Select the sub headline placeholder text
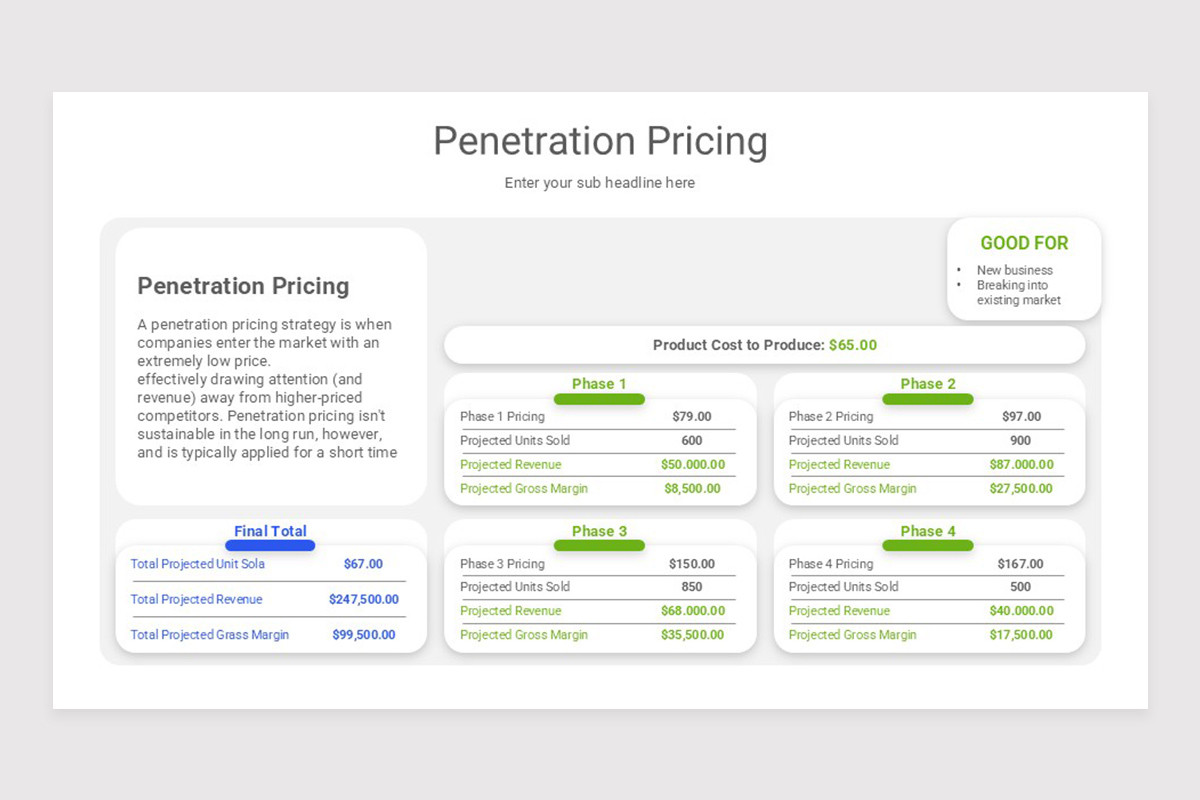Image resolution: width=1200 pixels, height=800 pixels. 600,183
